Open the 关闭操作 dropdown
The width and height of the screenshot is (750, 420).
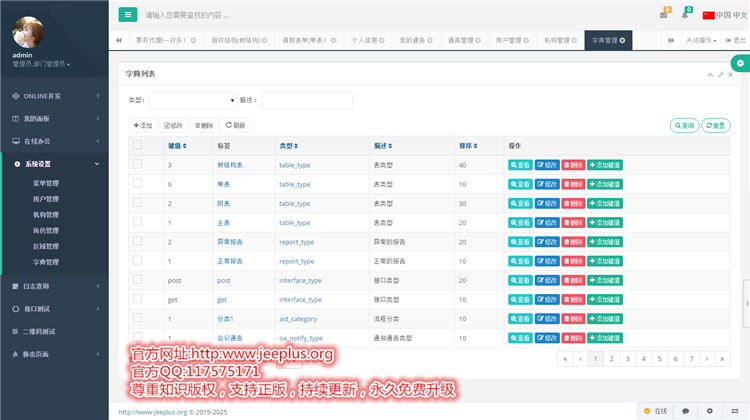click(701, 41)
